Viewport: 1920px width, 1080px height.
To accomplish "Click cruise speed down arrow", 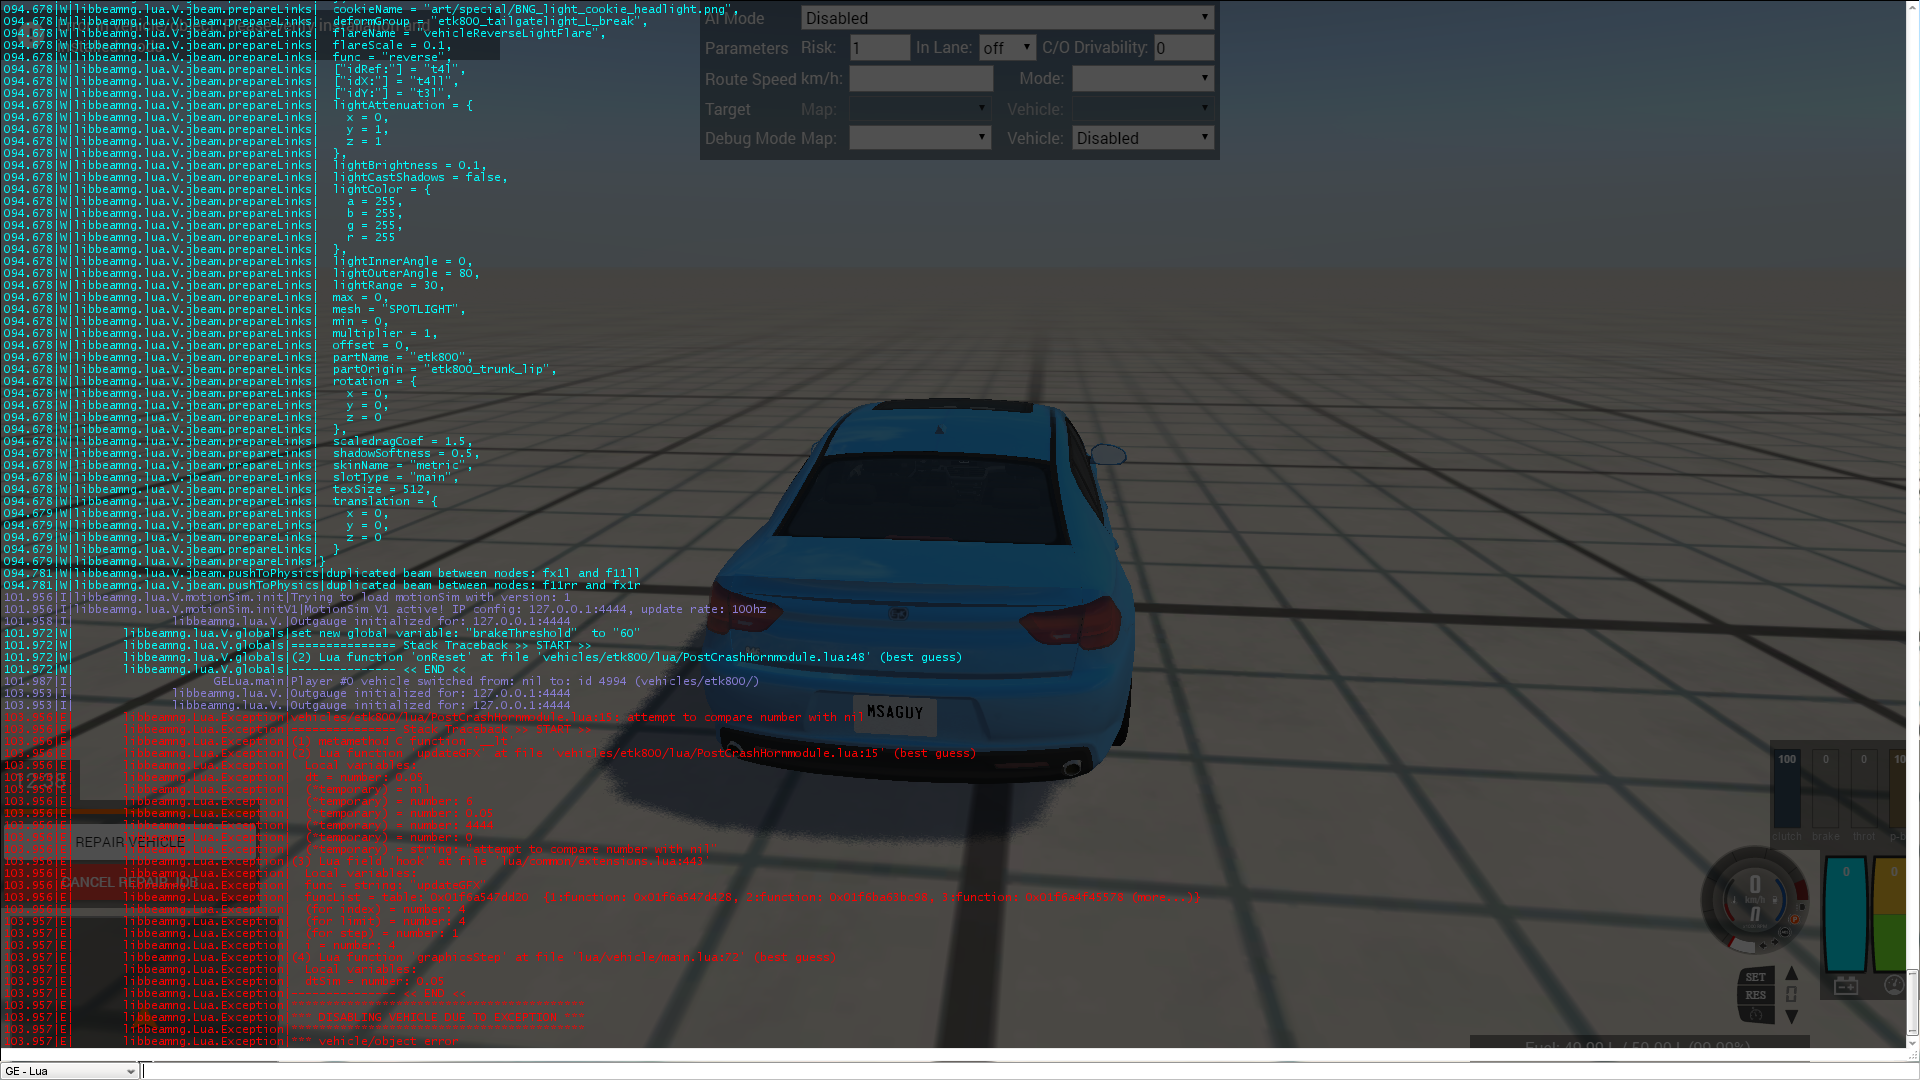I will coord(1791,1016).
